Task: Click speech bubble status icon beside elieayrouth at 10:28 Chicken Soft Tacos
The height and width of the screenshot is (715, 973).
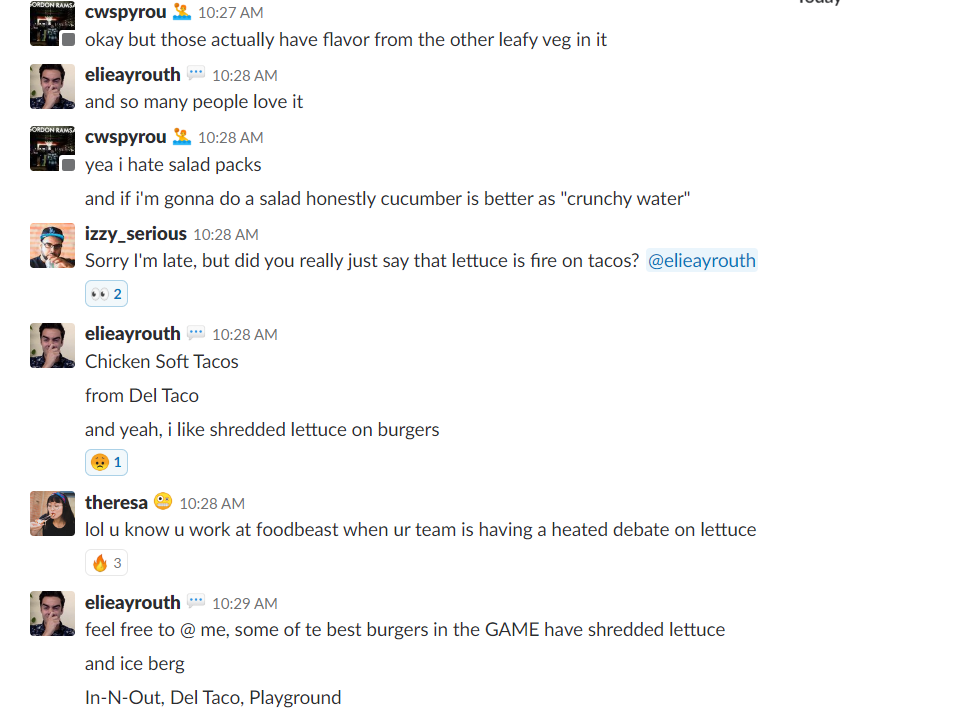Action: (x=196, y=332)
